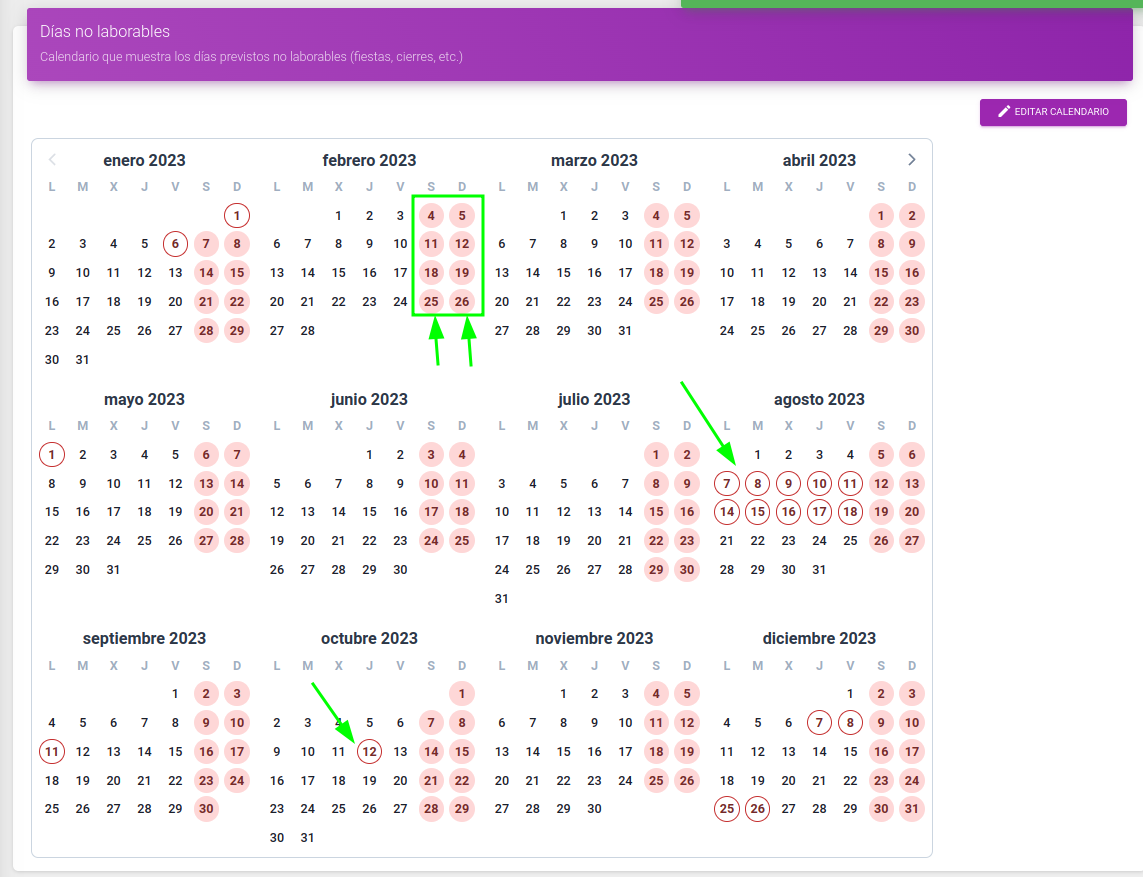Select October 1 in octubre 2023
This screenshot has width=1143, height=877.
462,694
